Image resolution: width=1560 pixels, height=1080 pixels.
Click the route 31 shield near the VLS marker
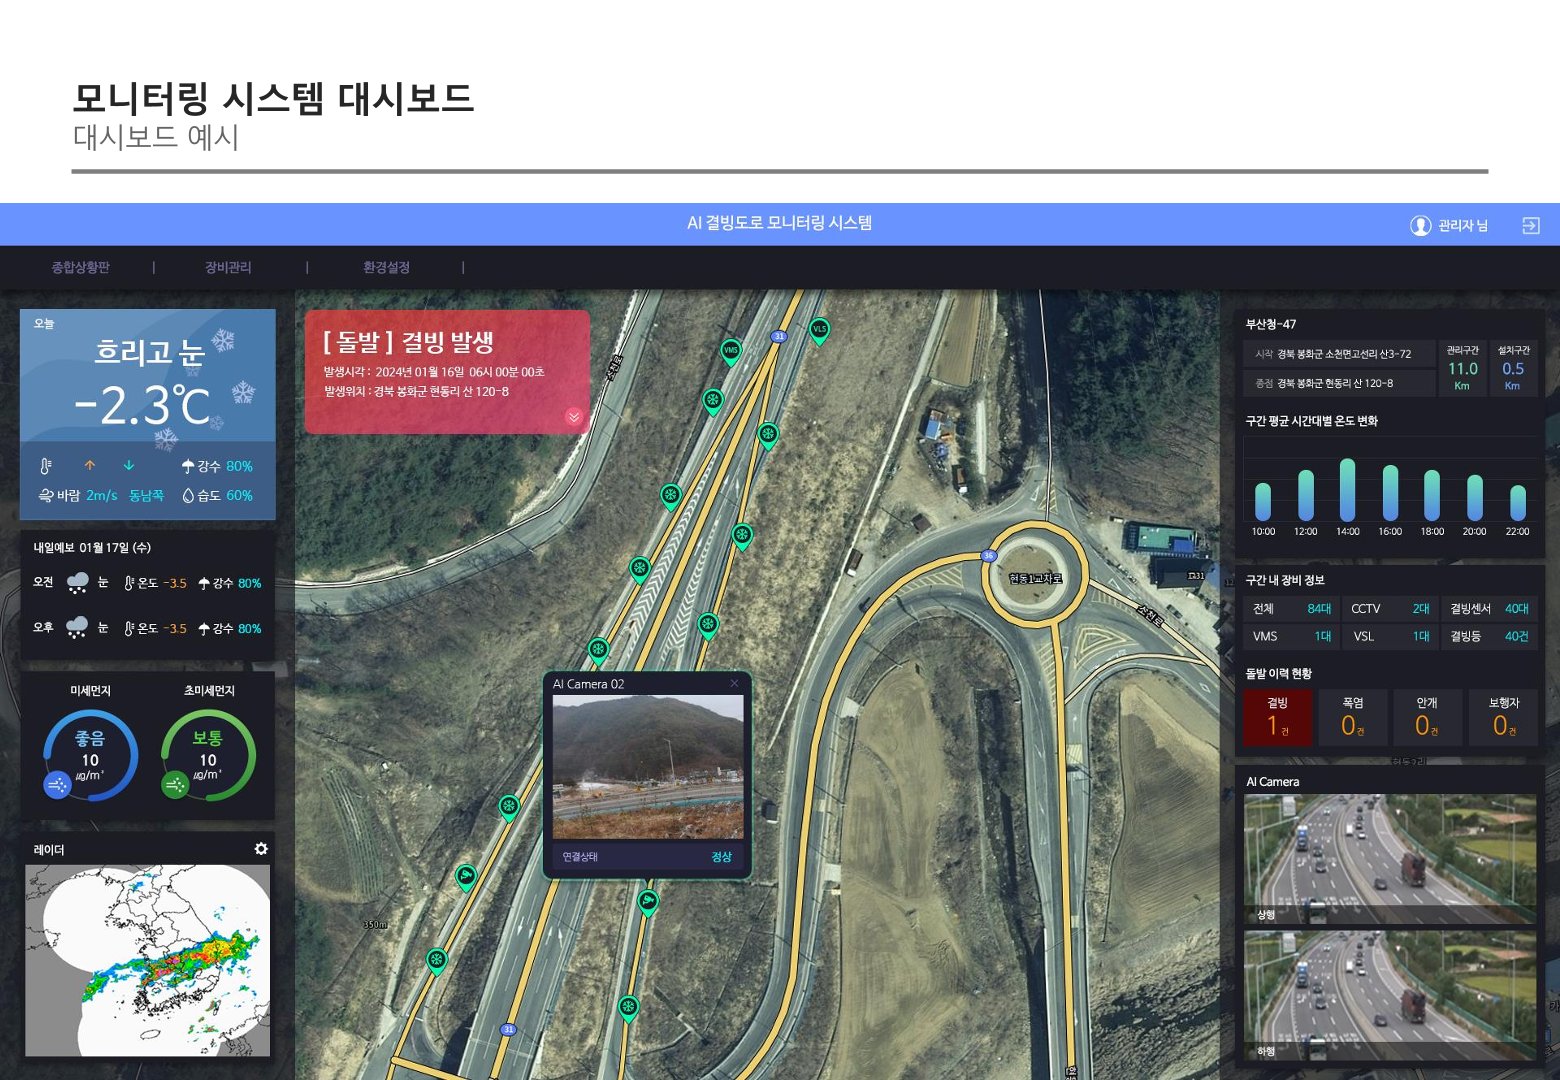coord(779,336)
